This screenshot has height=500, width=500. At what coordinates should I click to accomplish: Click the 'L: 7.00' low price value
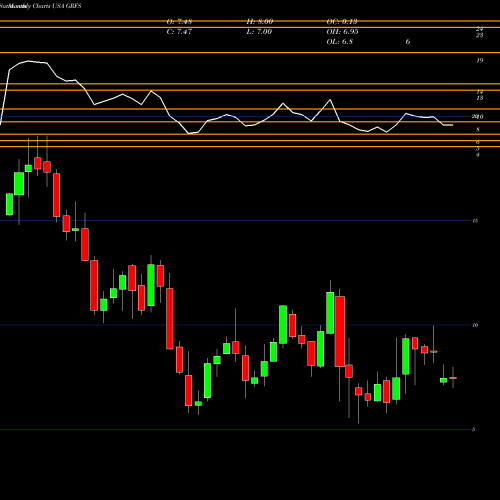tap(259, 32)
